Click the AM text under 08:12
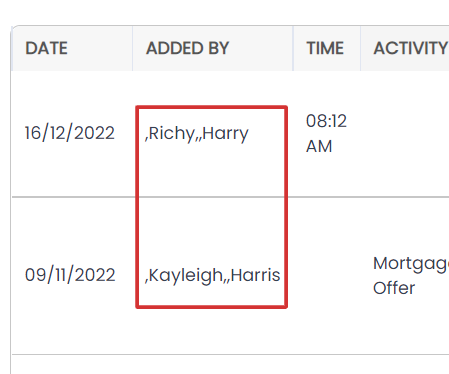 [319, 146]
